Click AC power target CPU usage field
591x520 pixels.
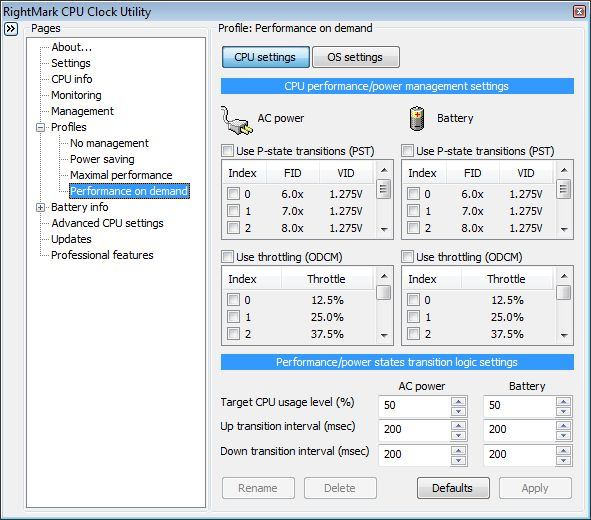(x=415, y=406)
